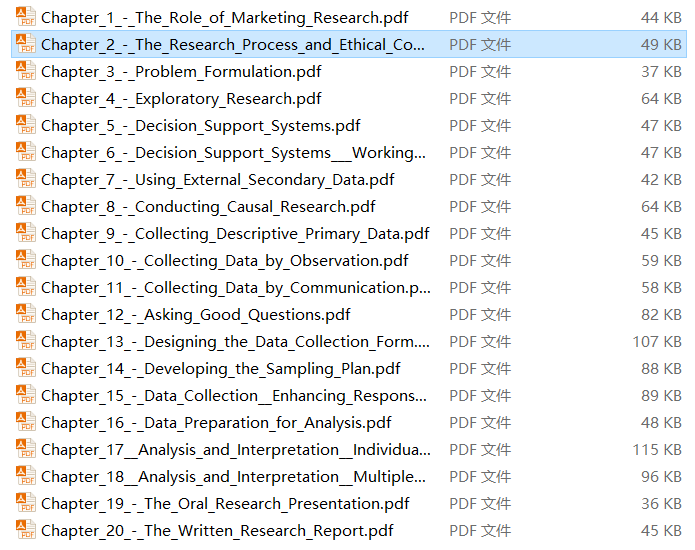Click the 107 KB size value
This screenshot has height=550, width=695.
657,342
